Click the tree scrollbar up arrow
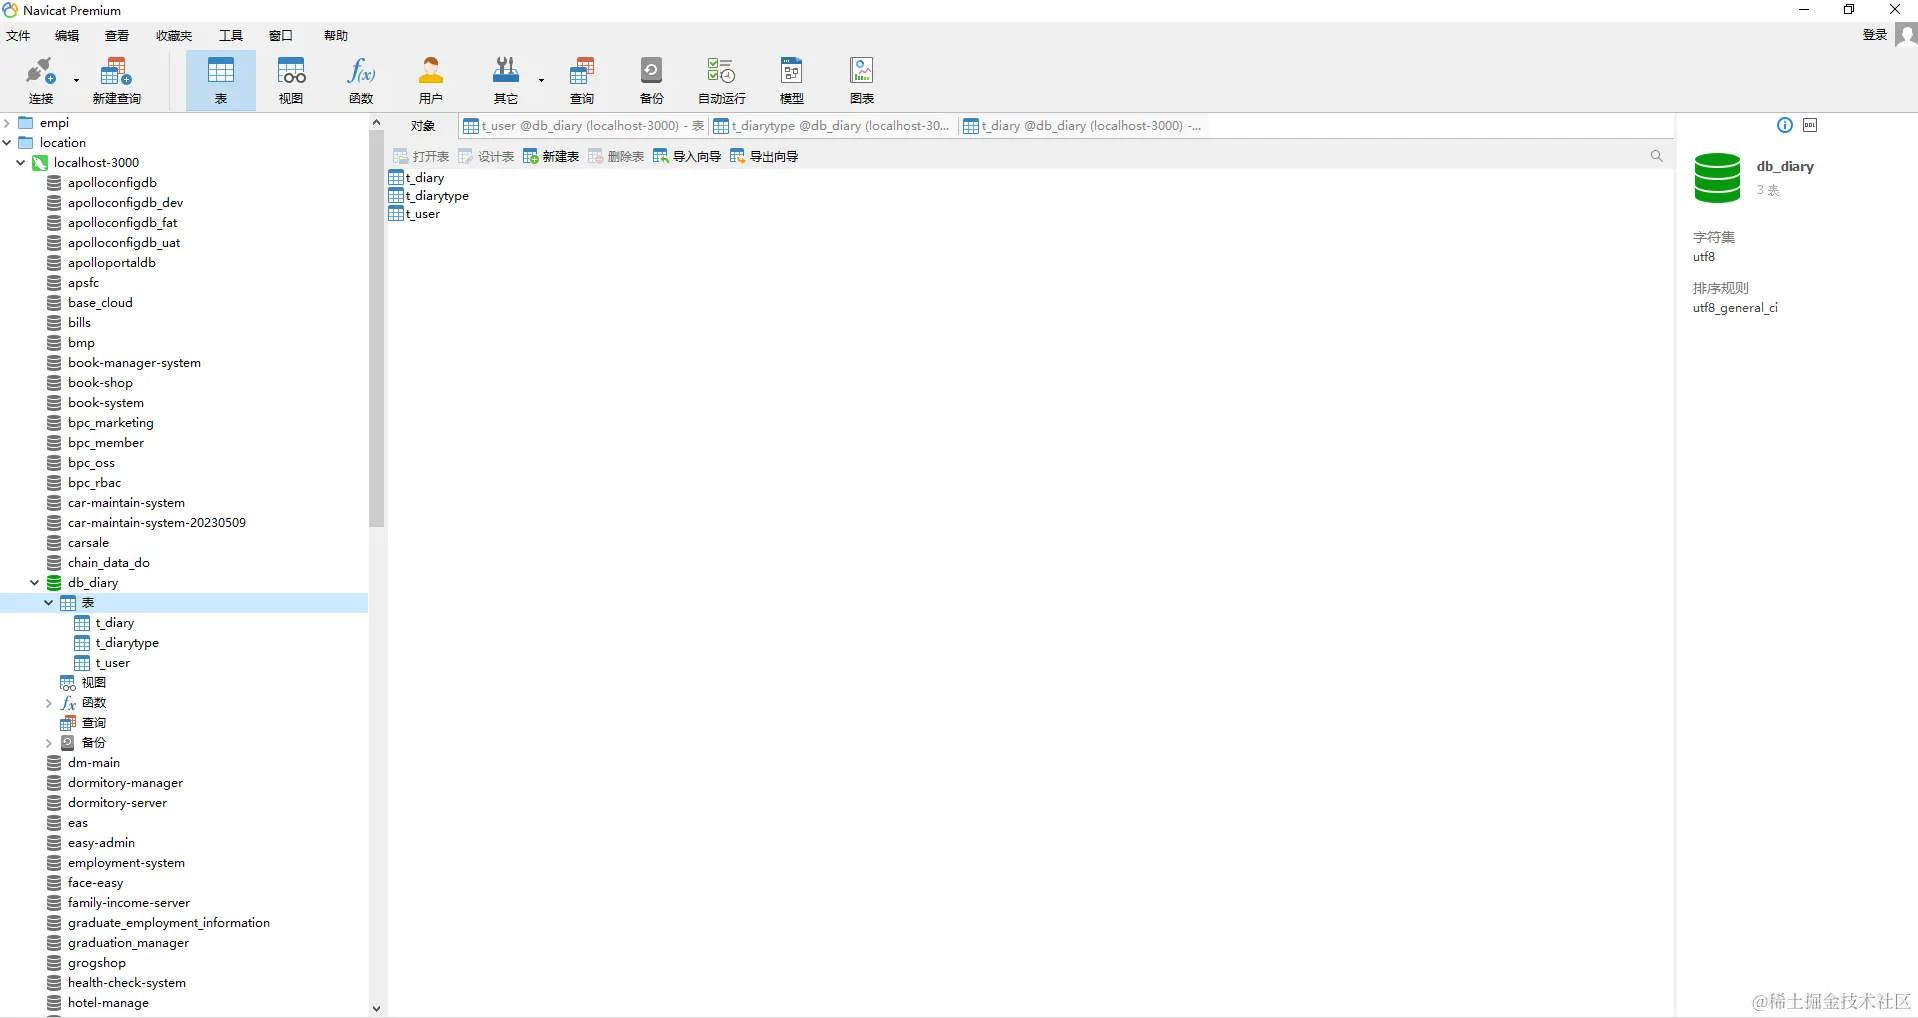Viewport: 1918px width, 1018px height. [376, 123]
